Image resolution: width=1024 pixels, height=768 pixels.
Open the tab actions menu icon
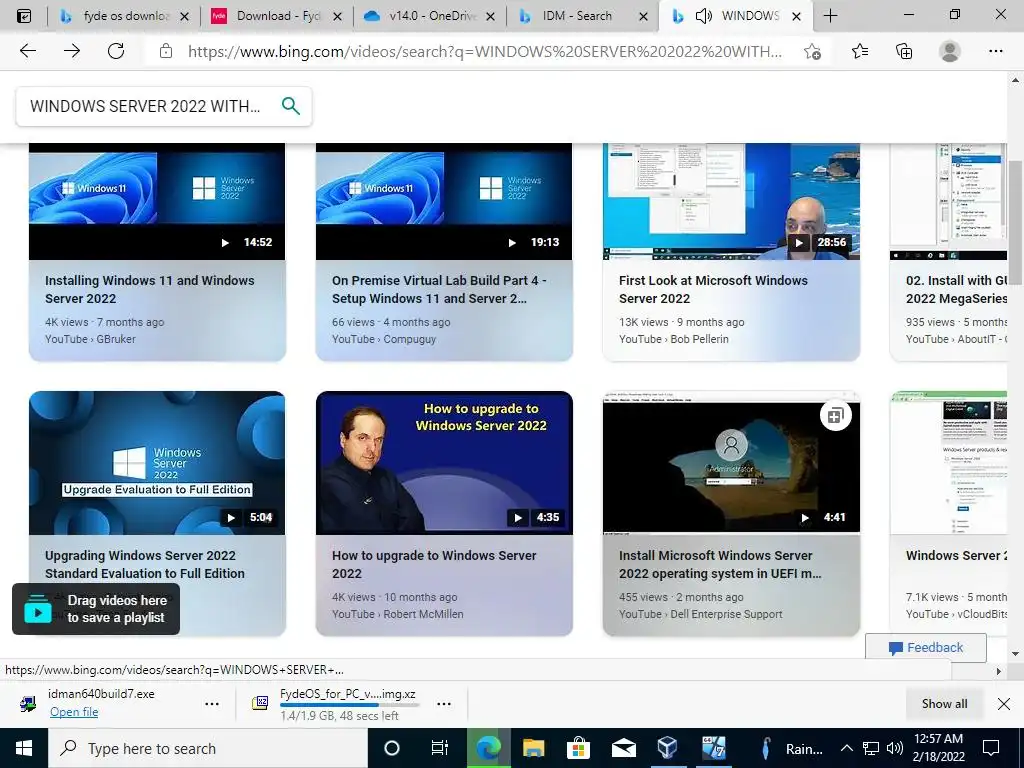tap(24, 16)
